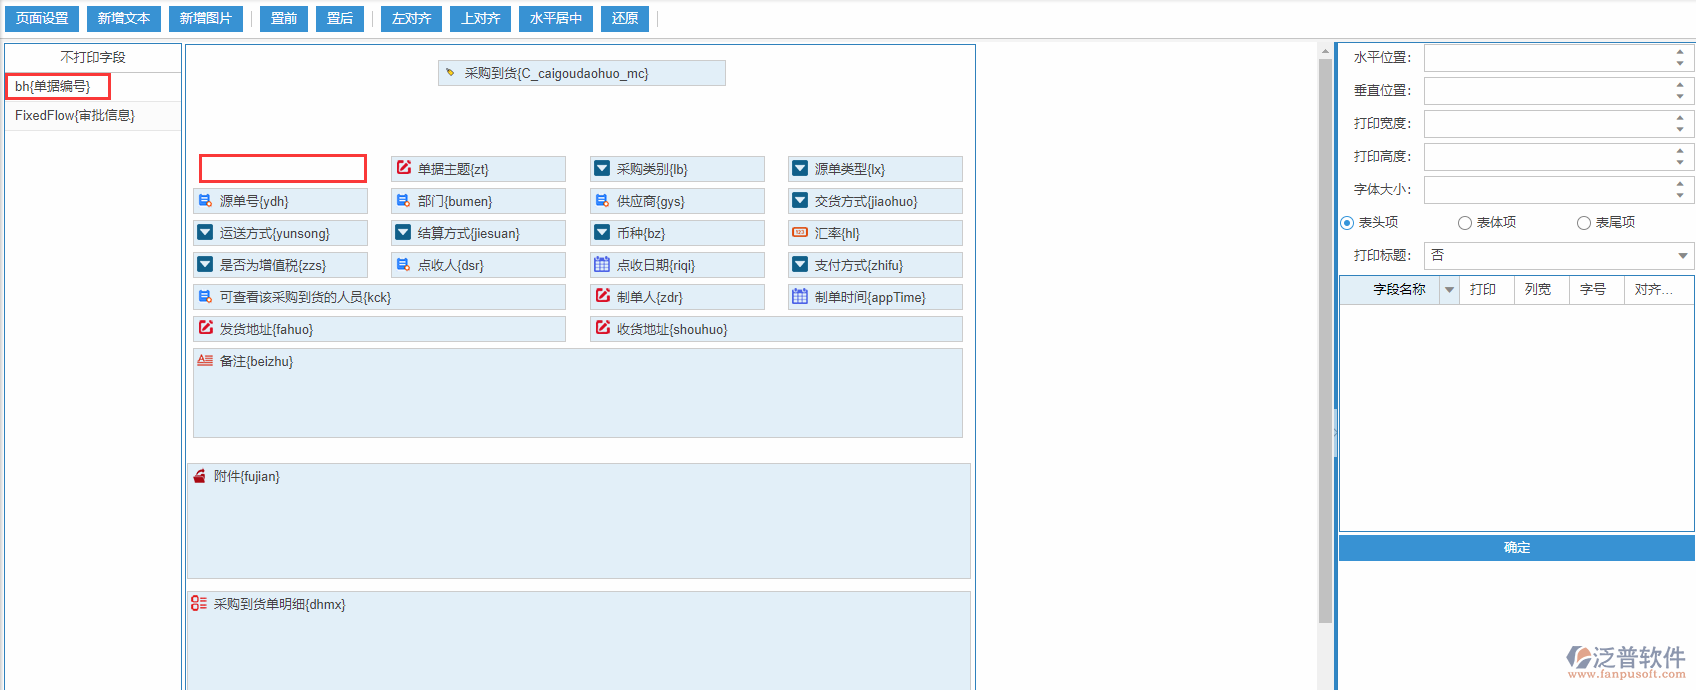Viewport: 1696px width, 690px height.
Task: Click dropdown icon of 源单类型{lx}
Action: pos(800,169)
